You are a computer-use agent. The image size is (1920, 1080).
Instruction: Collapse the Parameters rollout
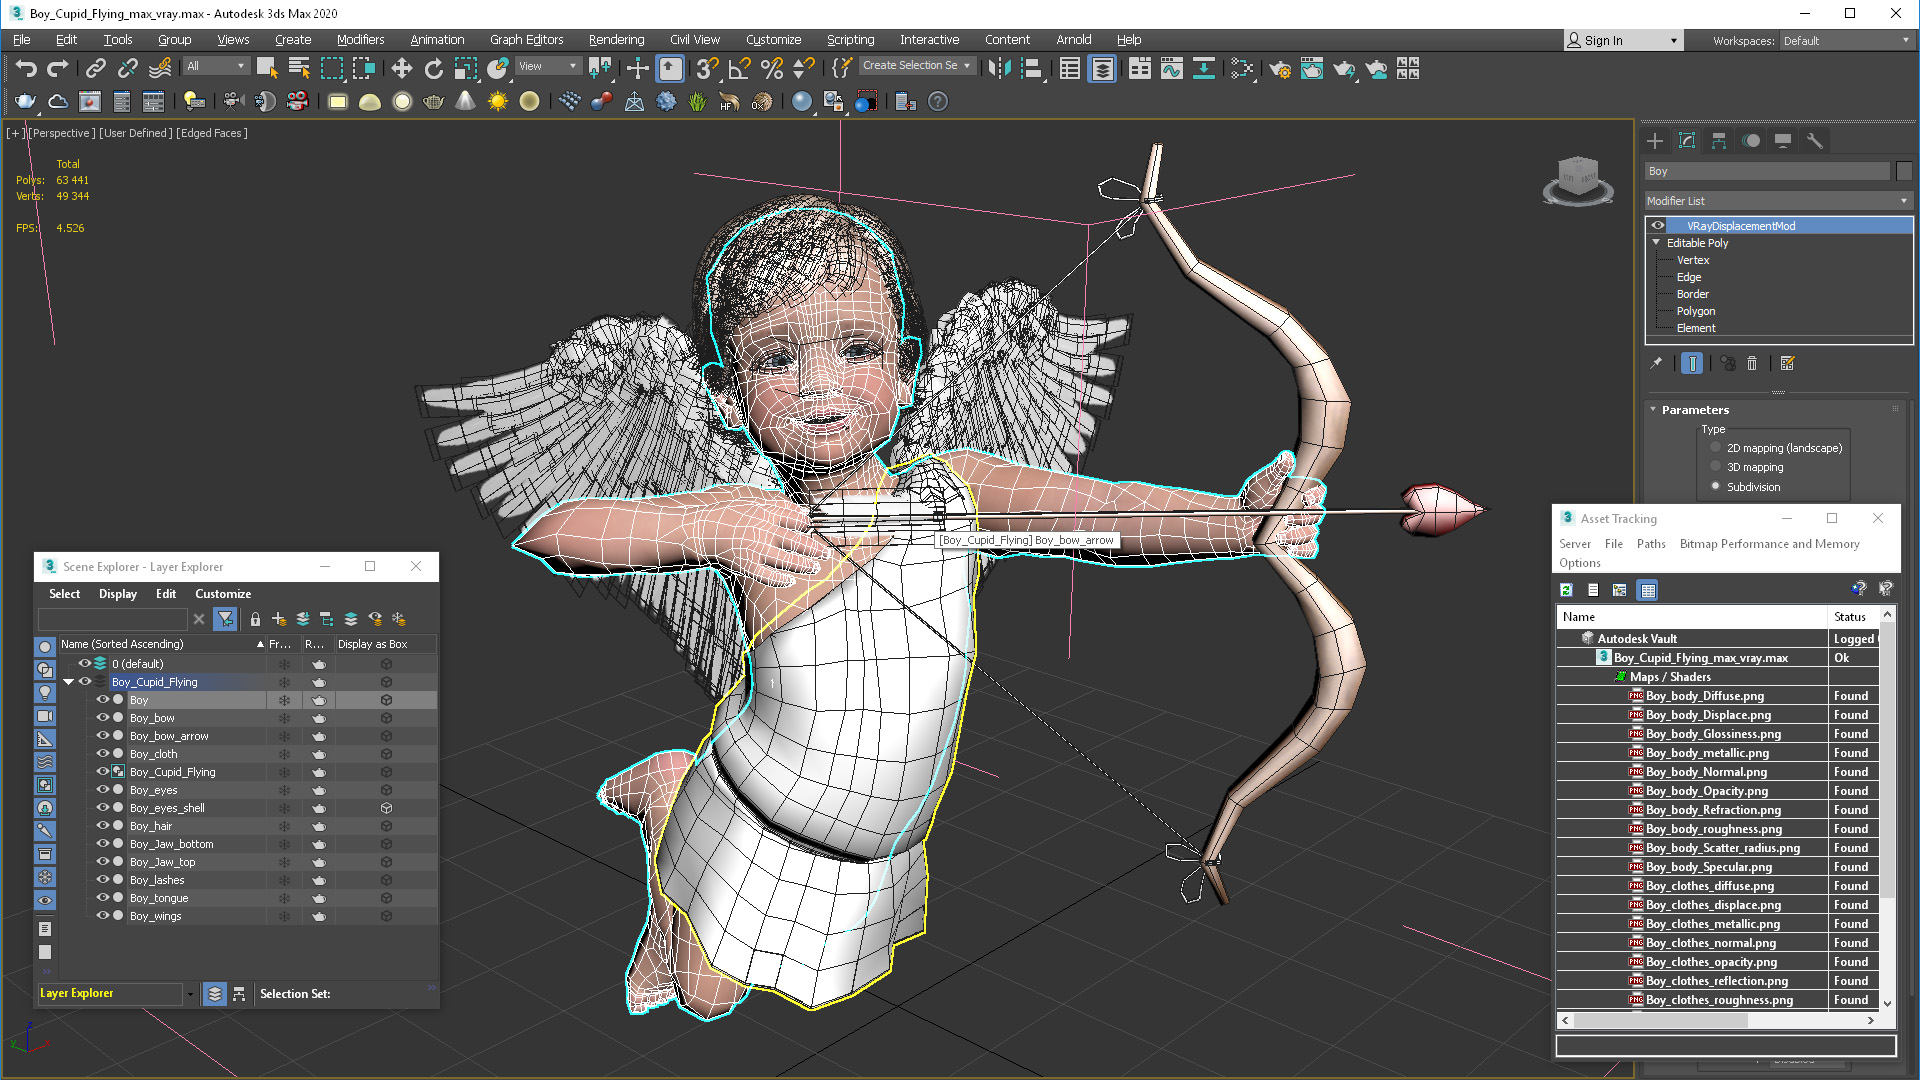coord(1653,410)
